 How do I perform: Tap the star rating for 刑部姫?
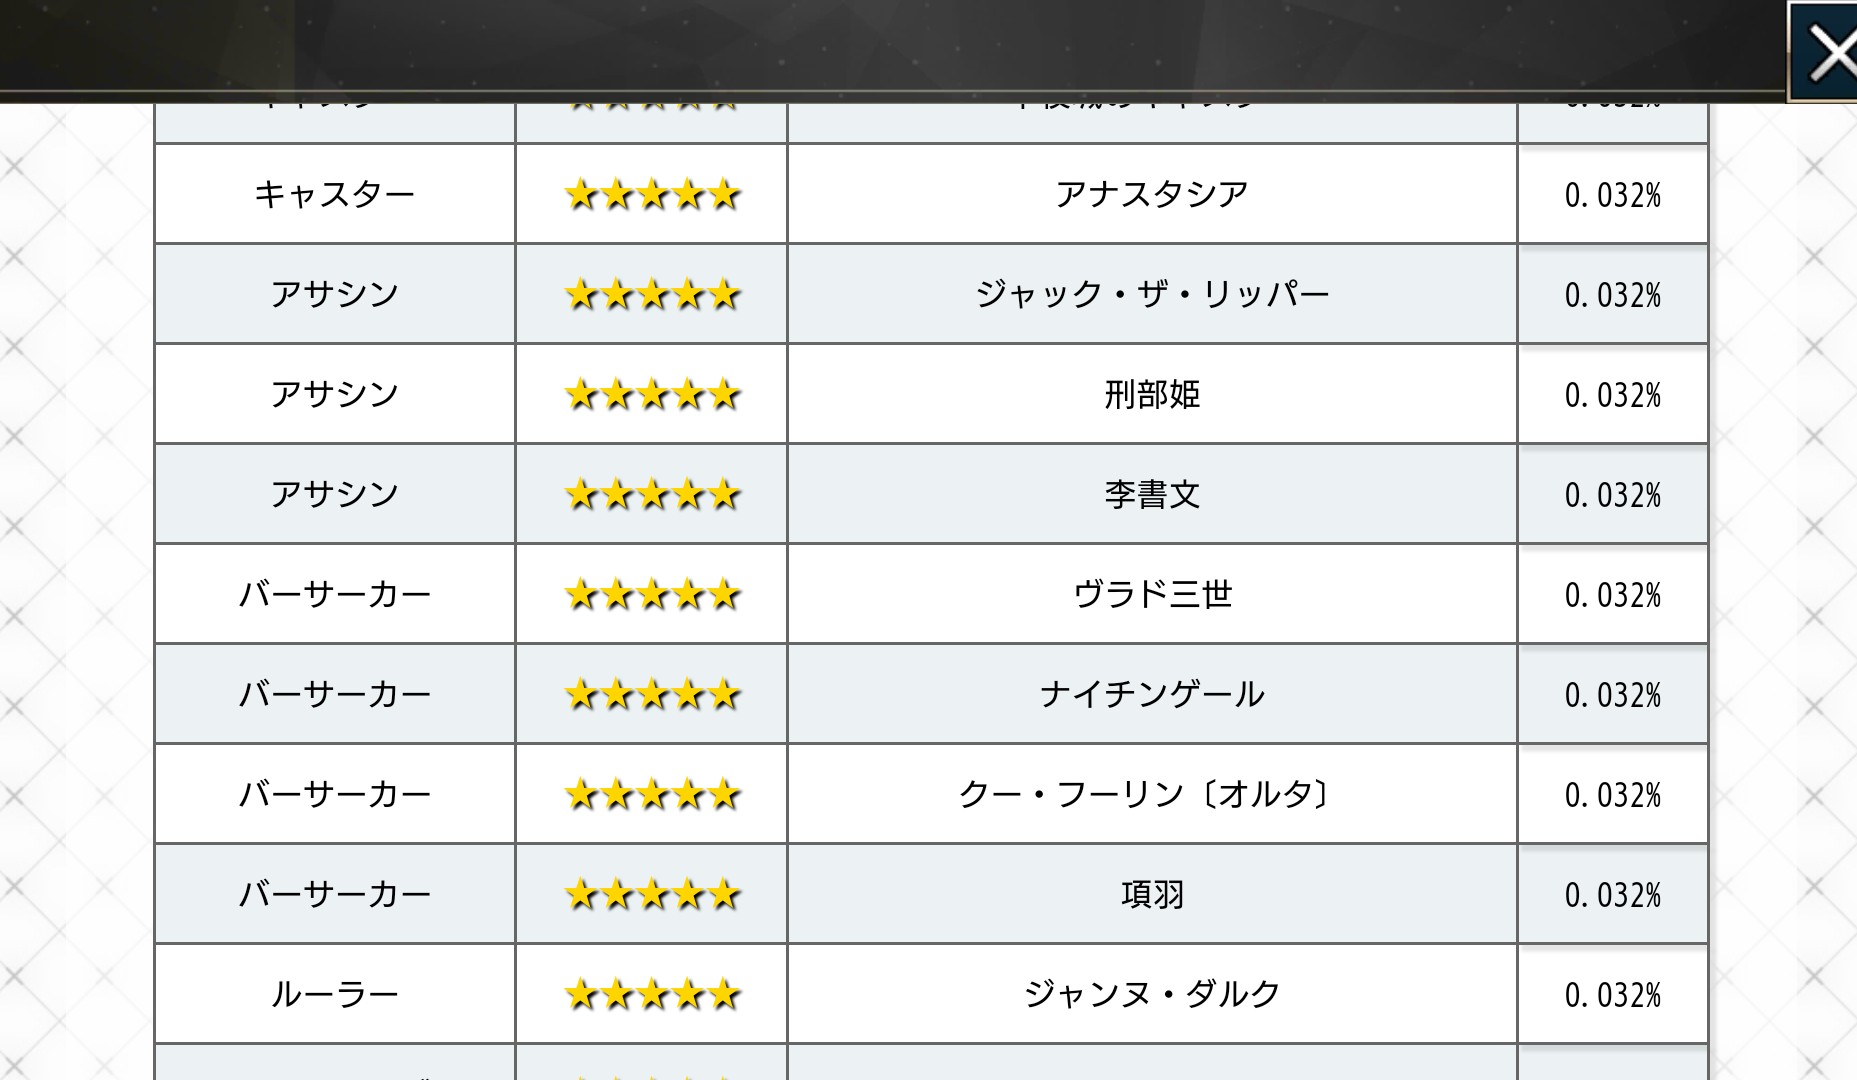(652, 394)
